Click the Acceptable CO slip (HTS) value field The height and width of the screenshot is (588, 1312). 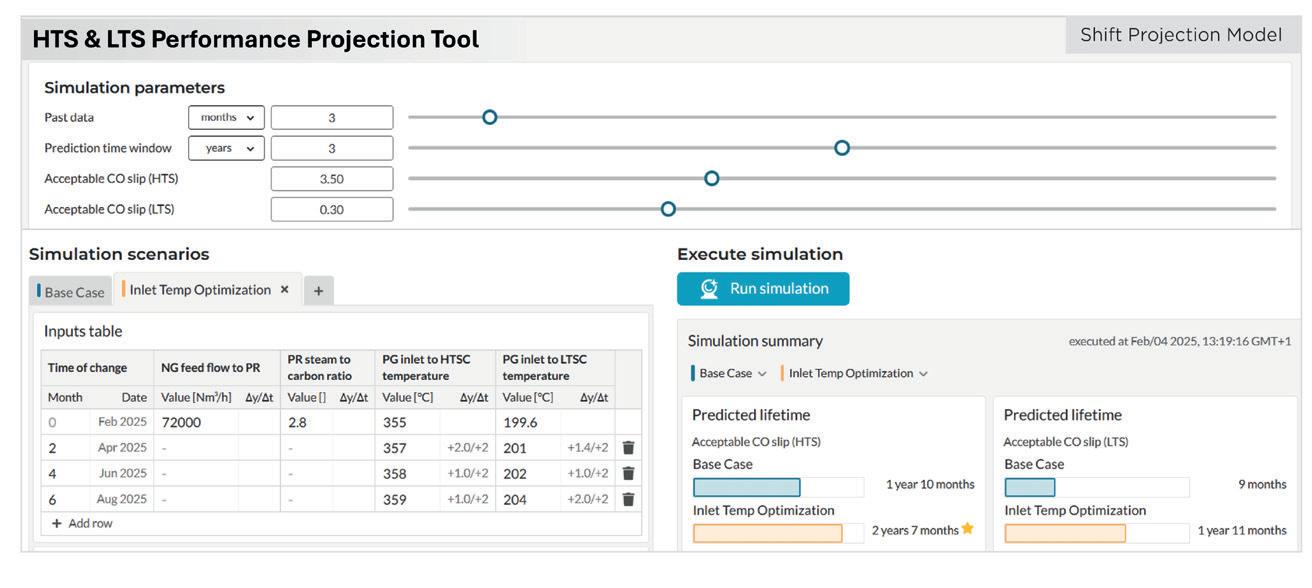331,179
